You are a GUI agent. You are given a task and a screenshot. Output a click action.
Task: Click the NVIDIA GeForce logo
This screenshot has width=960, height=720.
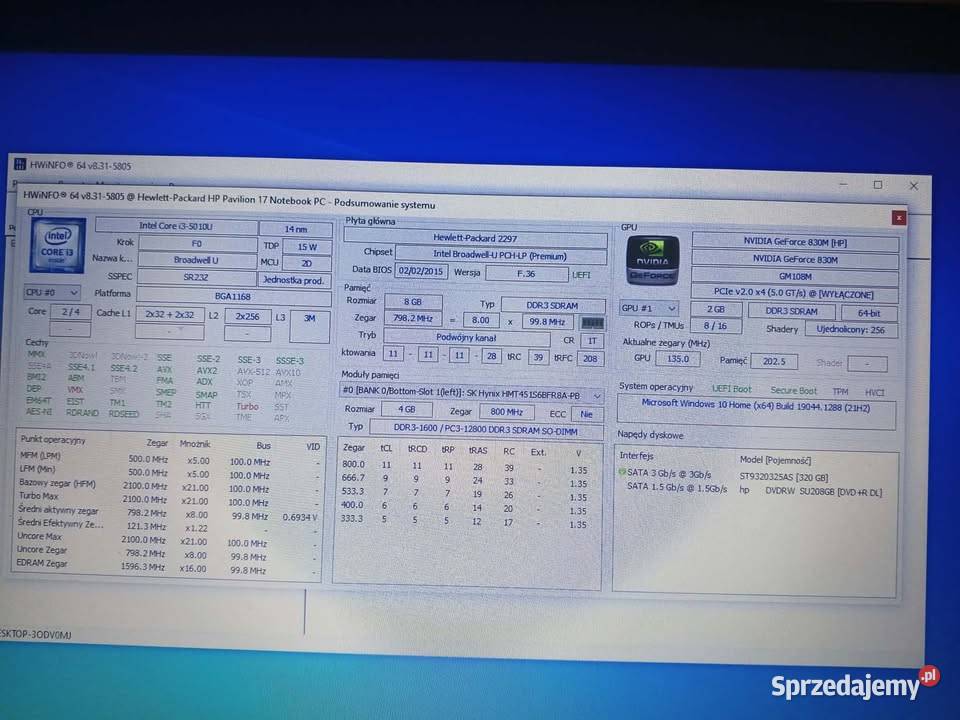tap(652, 261)
